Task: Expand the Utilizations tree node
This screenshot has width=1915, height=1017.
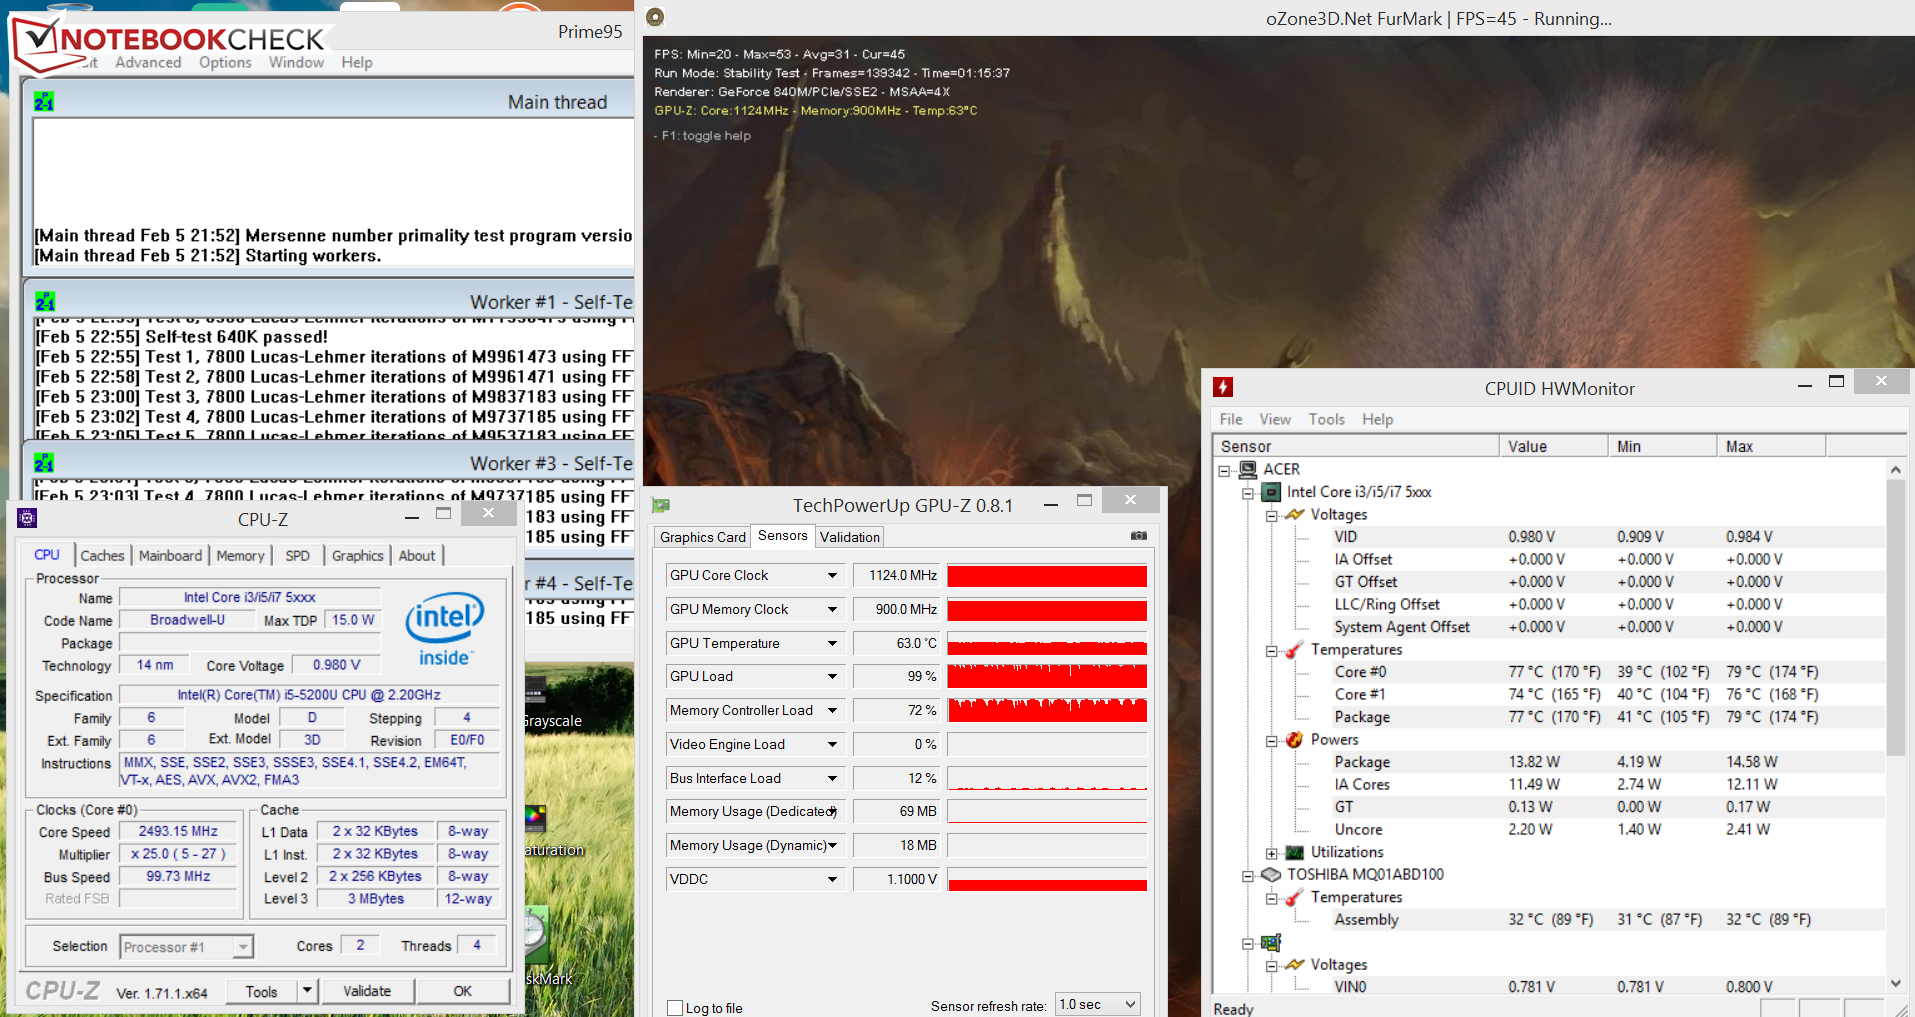Action: (1271, 853)
